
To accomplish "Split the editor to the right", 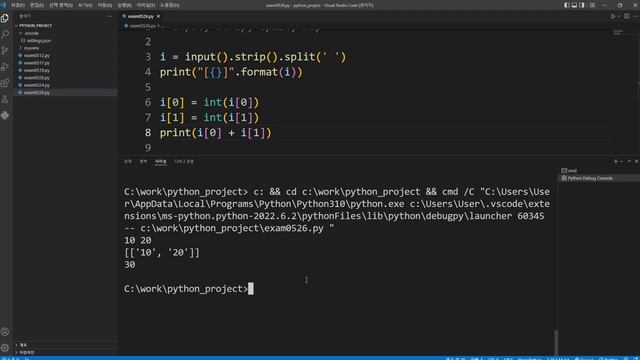I will (627, 16).
